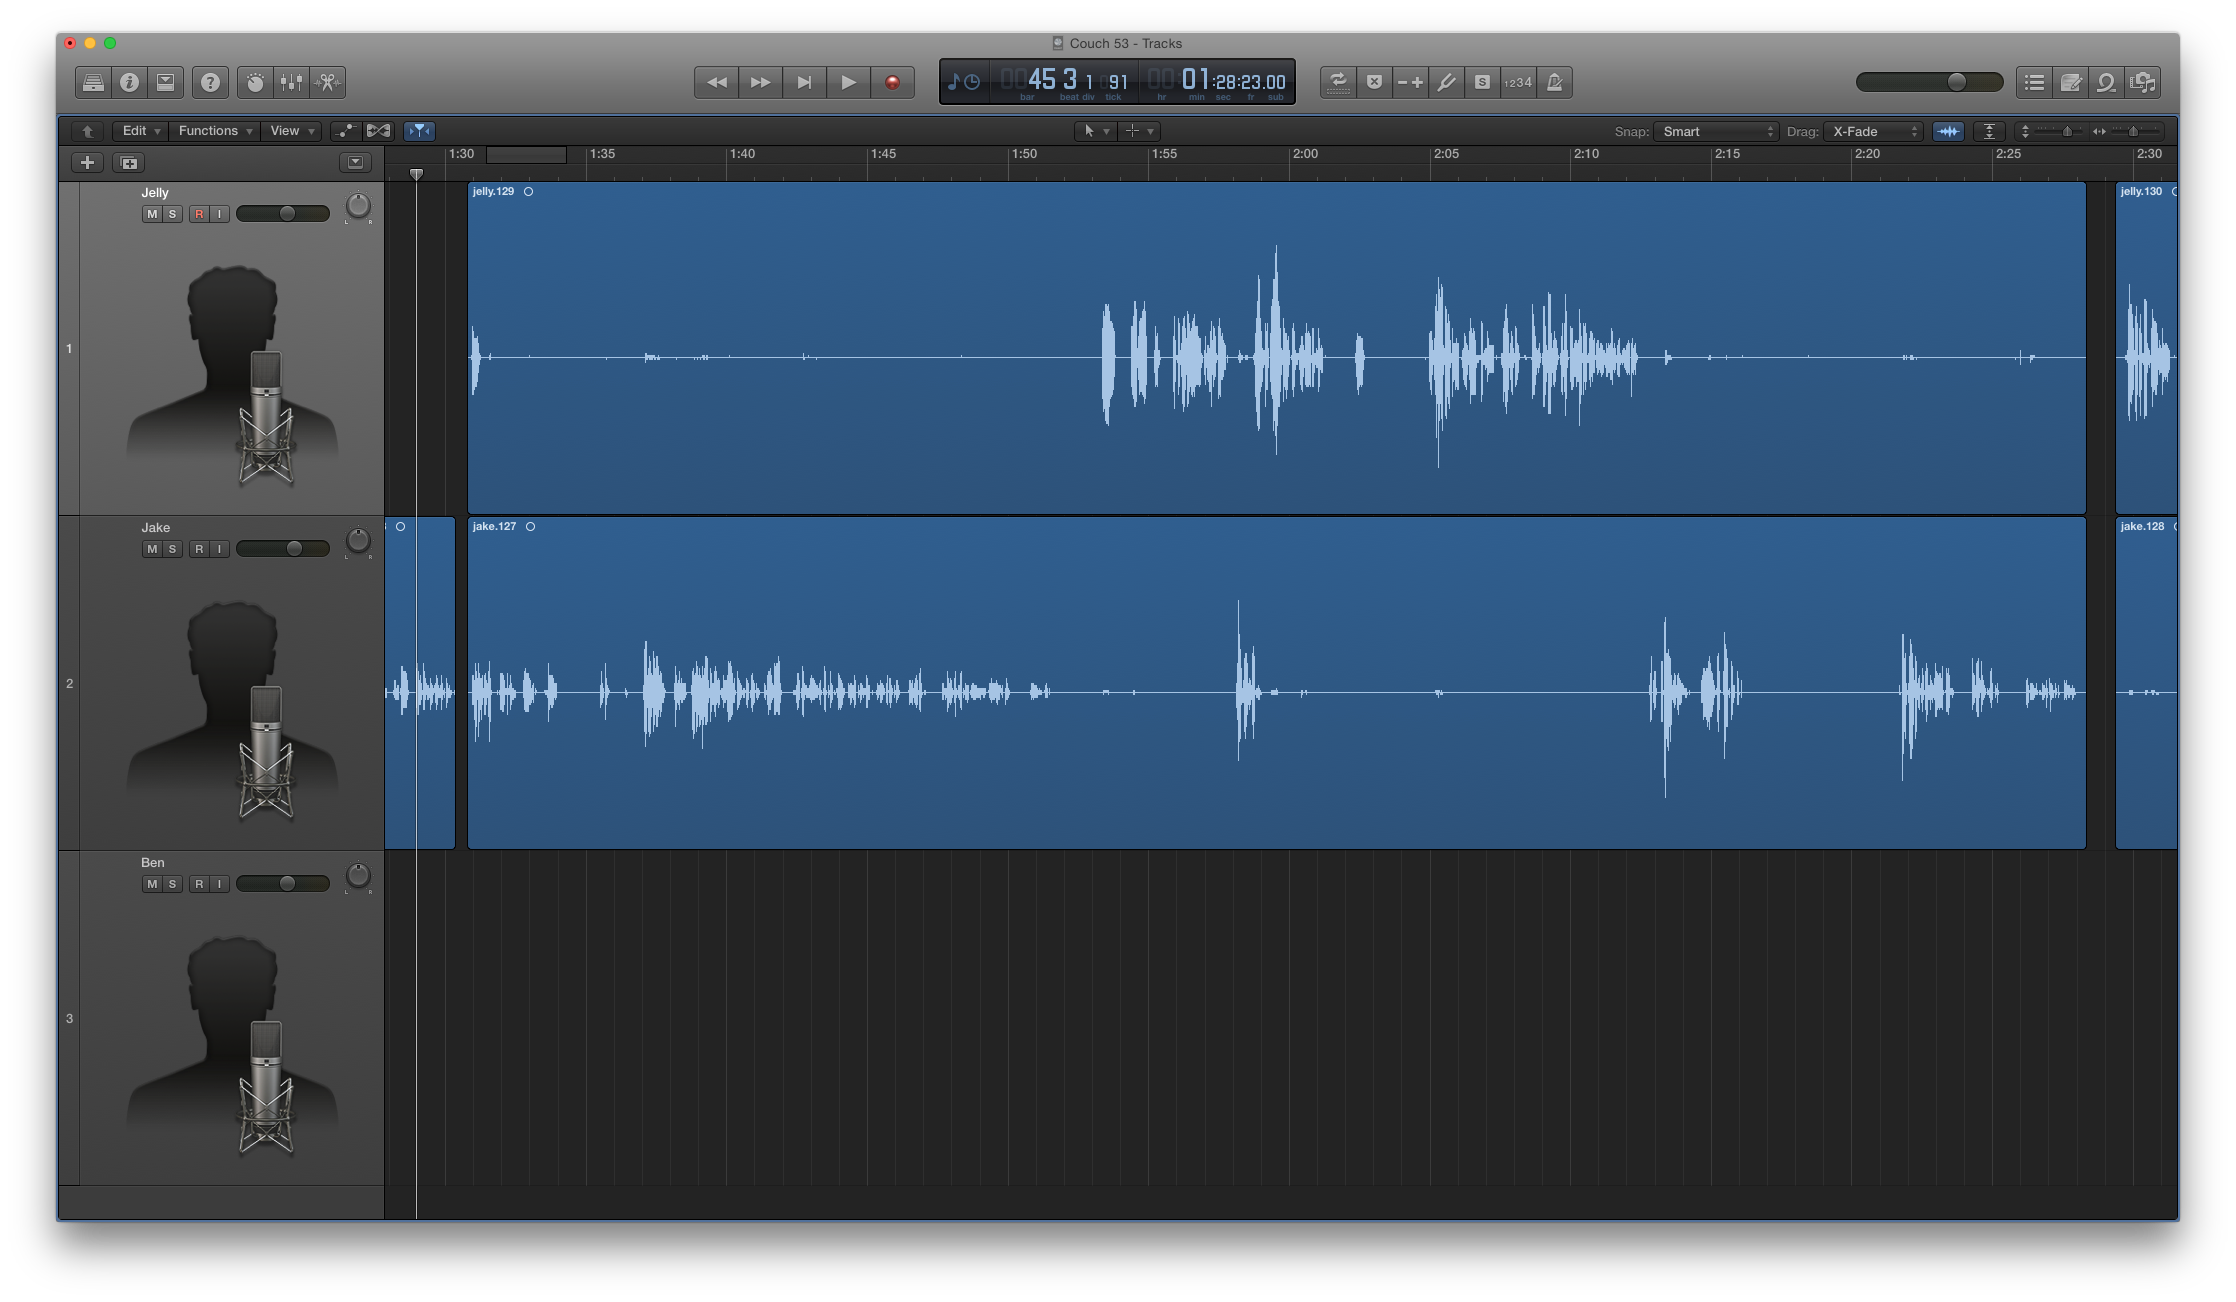Change Drag mode from X-Fade
This screenshot has height=1302, width=2236.
(x=1873, y=131)
